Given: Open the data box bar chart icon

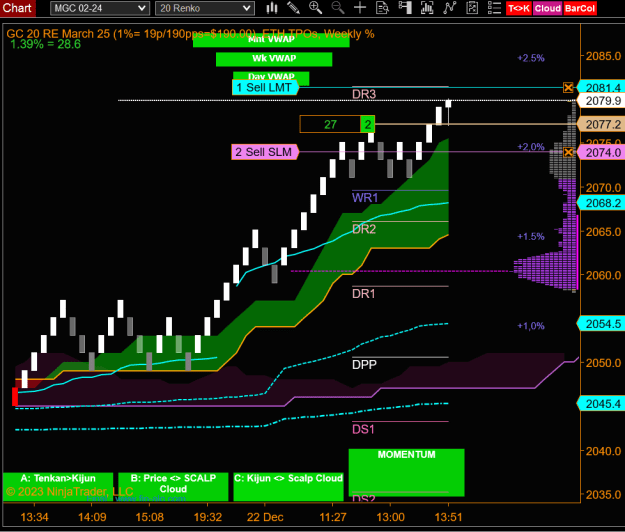Looking at the screenshot, I should [x=427, y=8].
